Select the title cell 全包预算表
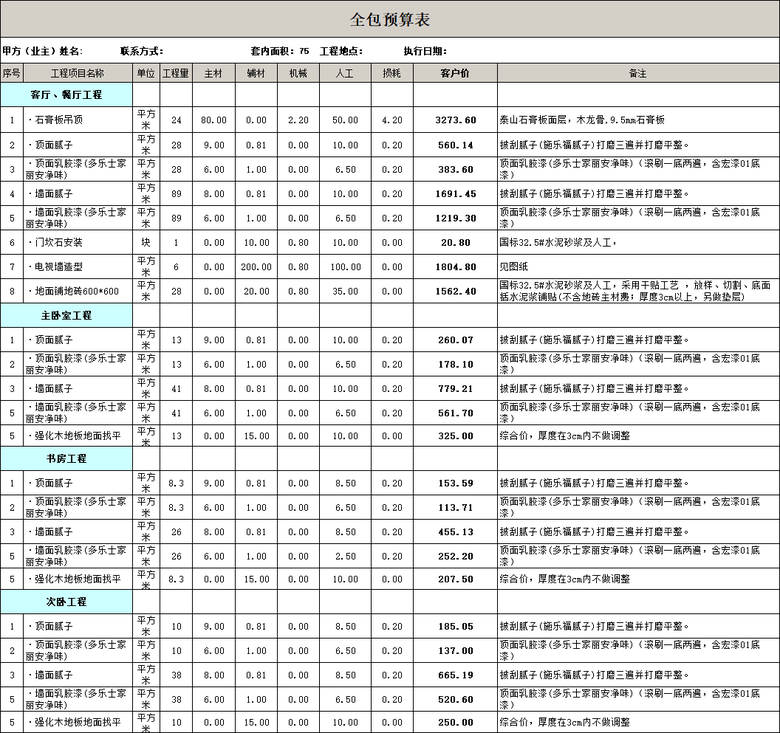Viewport: 780px width, 733px height. [x=390, y=20]
